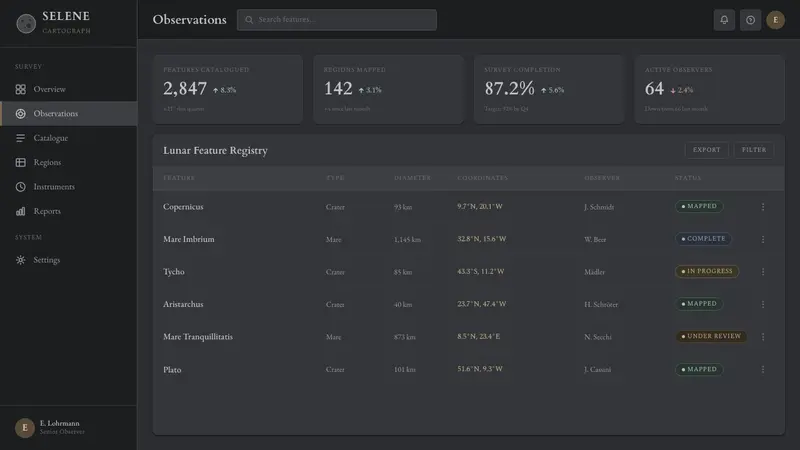
Task: Sort by Coordinates column header
Action: 483,178
